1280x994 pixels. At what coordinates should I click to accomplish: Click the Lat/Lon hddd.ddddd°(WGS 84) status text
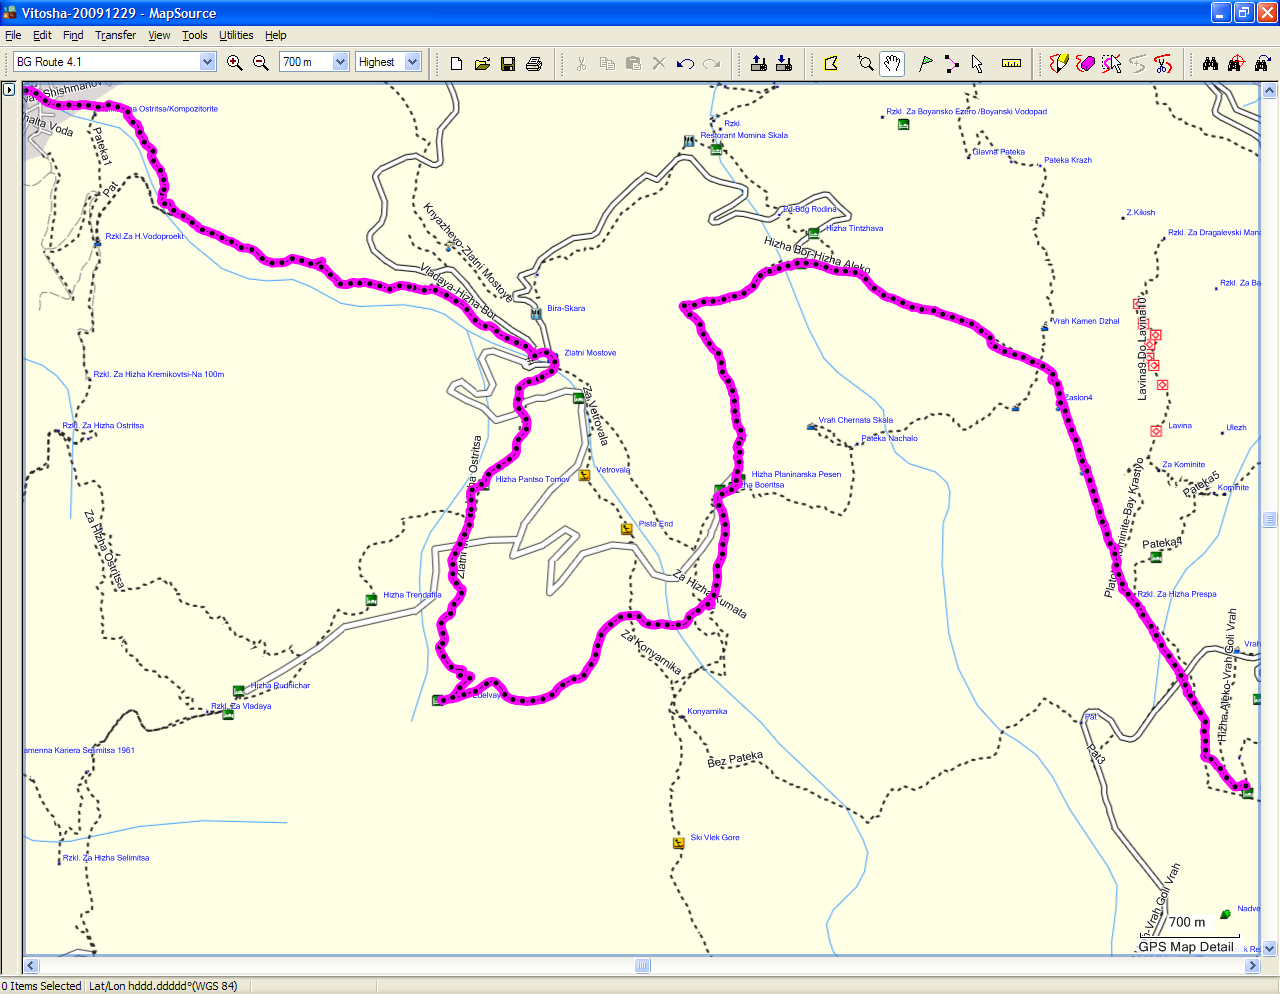click(163, 986)
